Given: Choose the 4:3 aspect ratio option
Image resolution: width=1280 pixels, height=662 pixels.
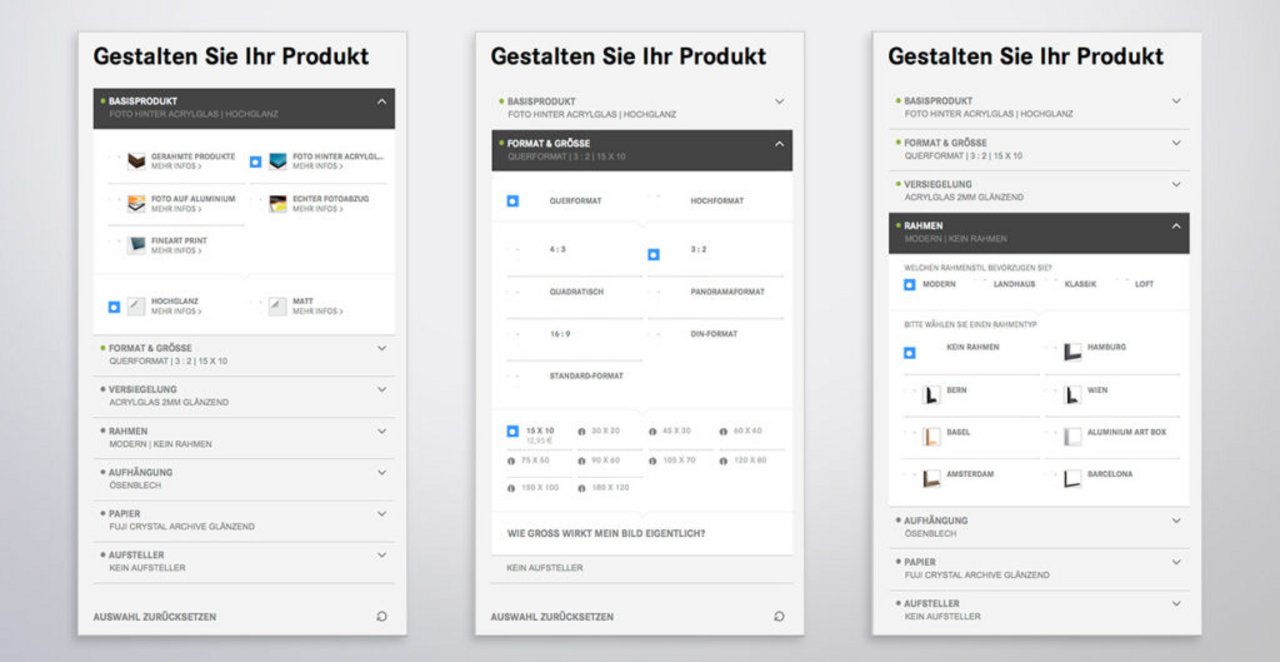Looking at the screenshot, I should (558, 250).
